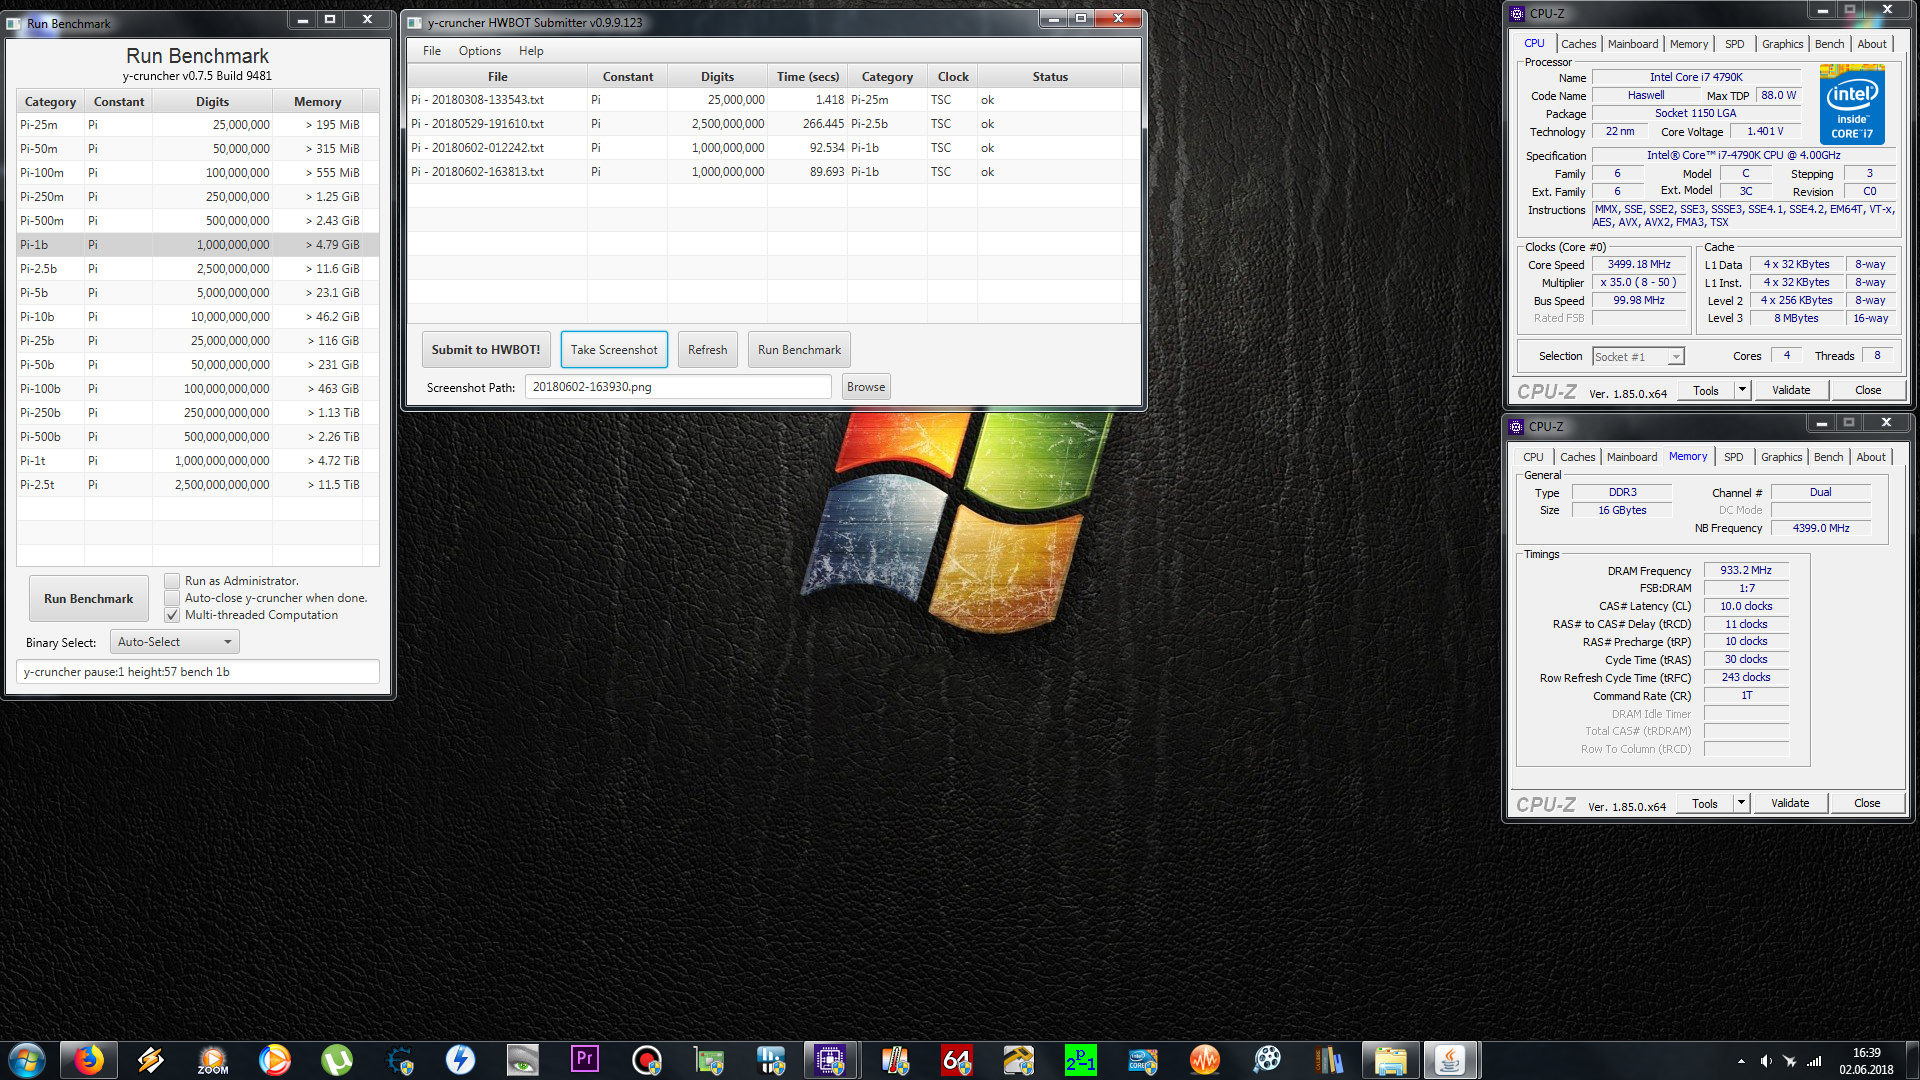Open the film reel taskbar icon
The image size is (1920, 1080).
(x=1267, y=1060)
